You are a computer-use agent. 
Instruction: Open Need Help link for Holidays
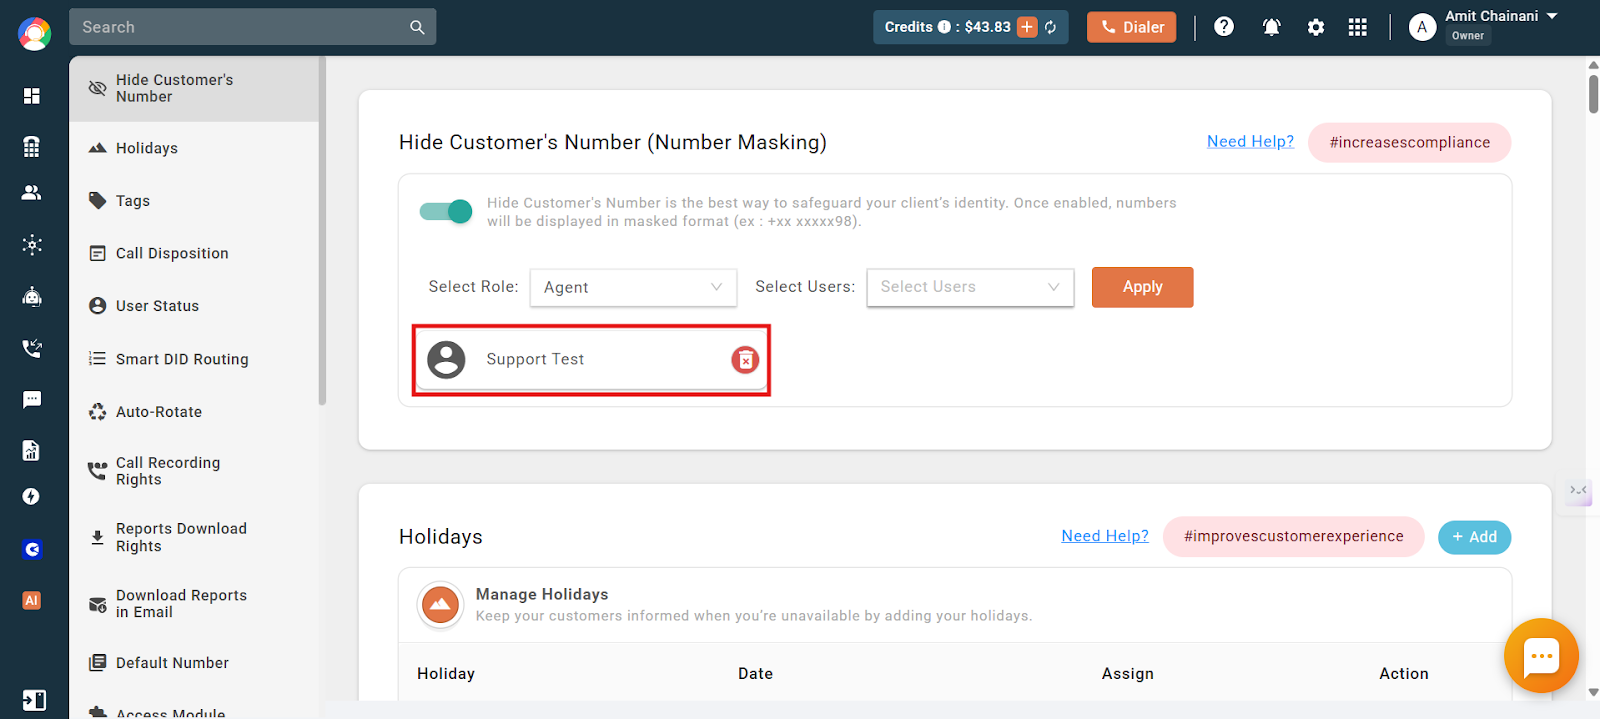(1105, 536)
